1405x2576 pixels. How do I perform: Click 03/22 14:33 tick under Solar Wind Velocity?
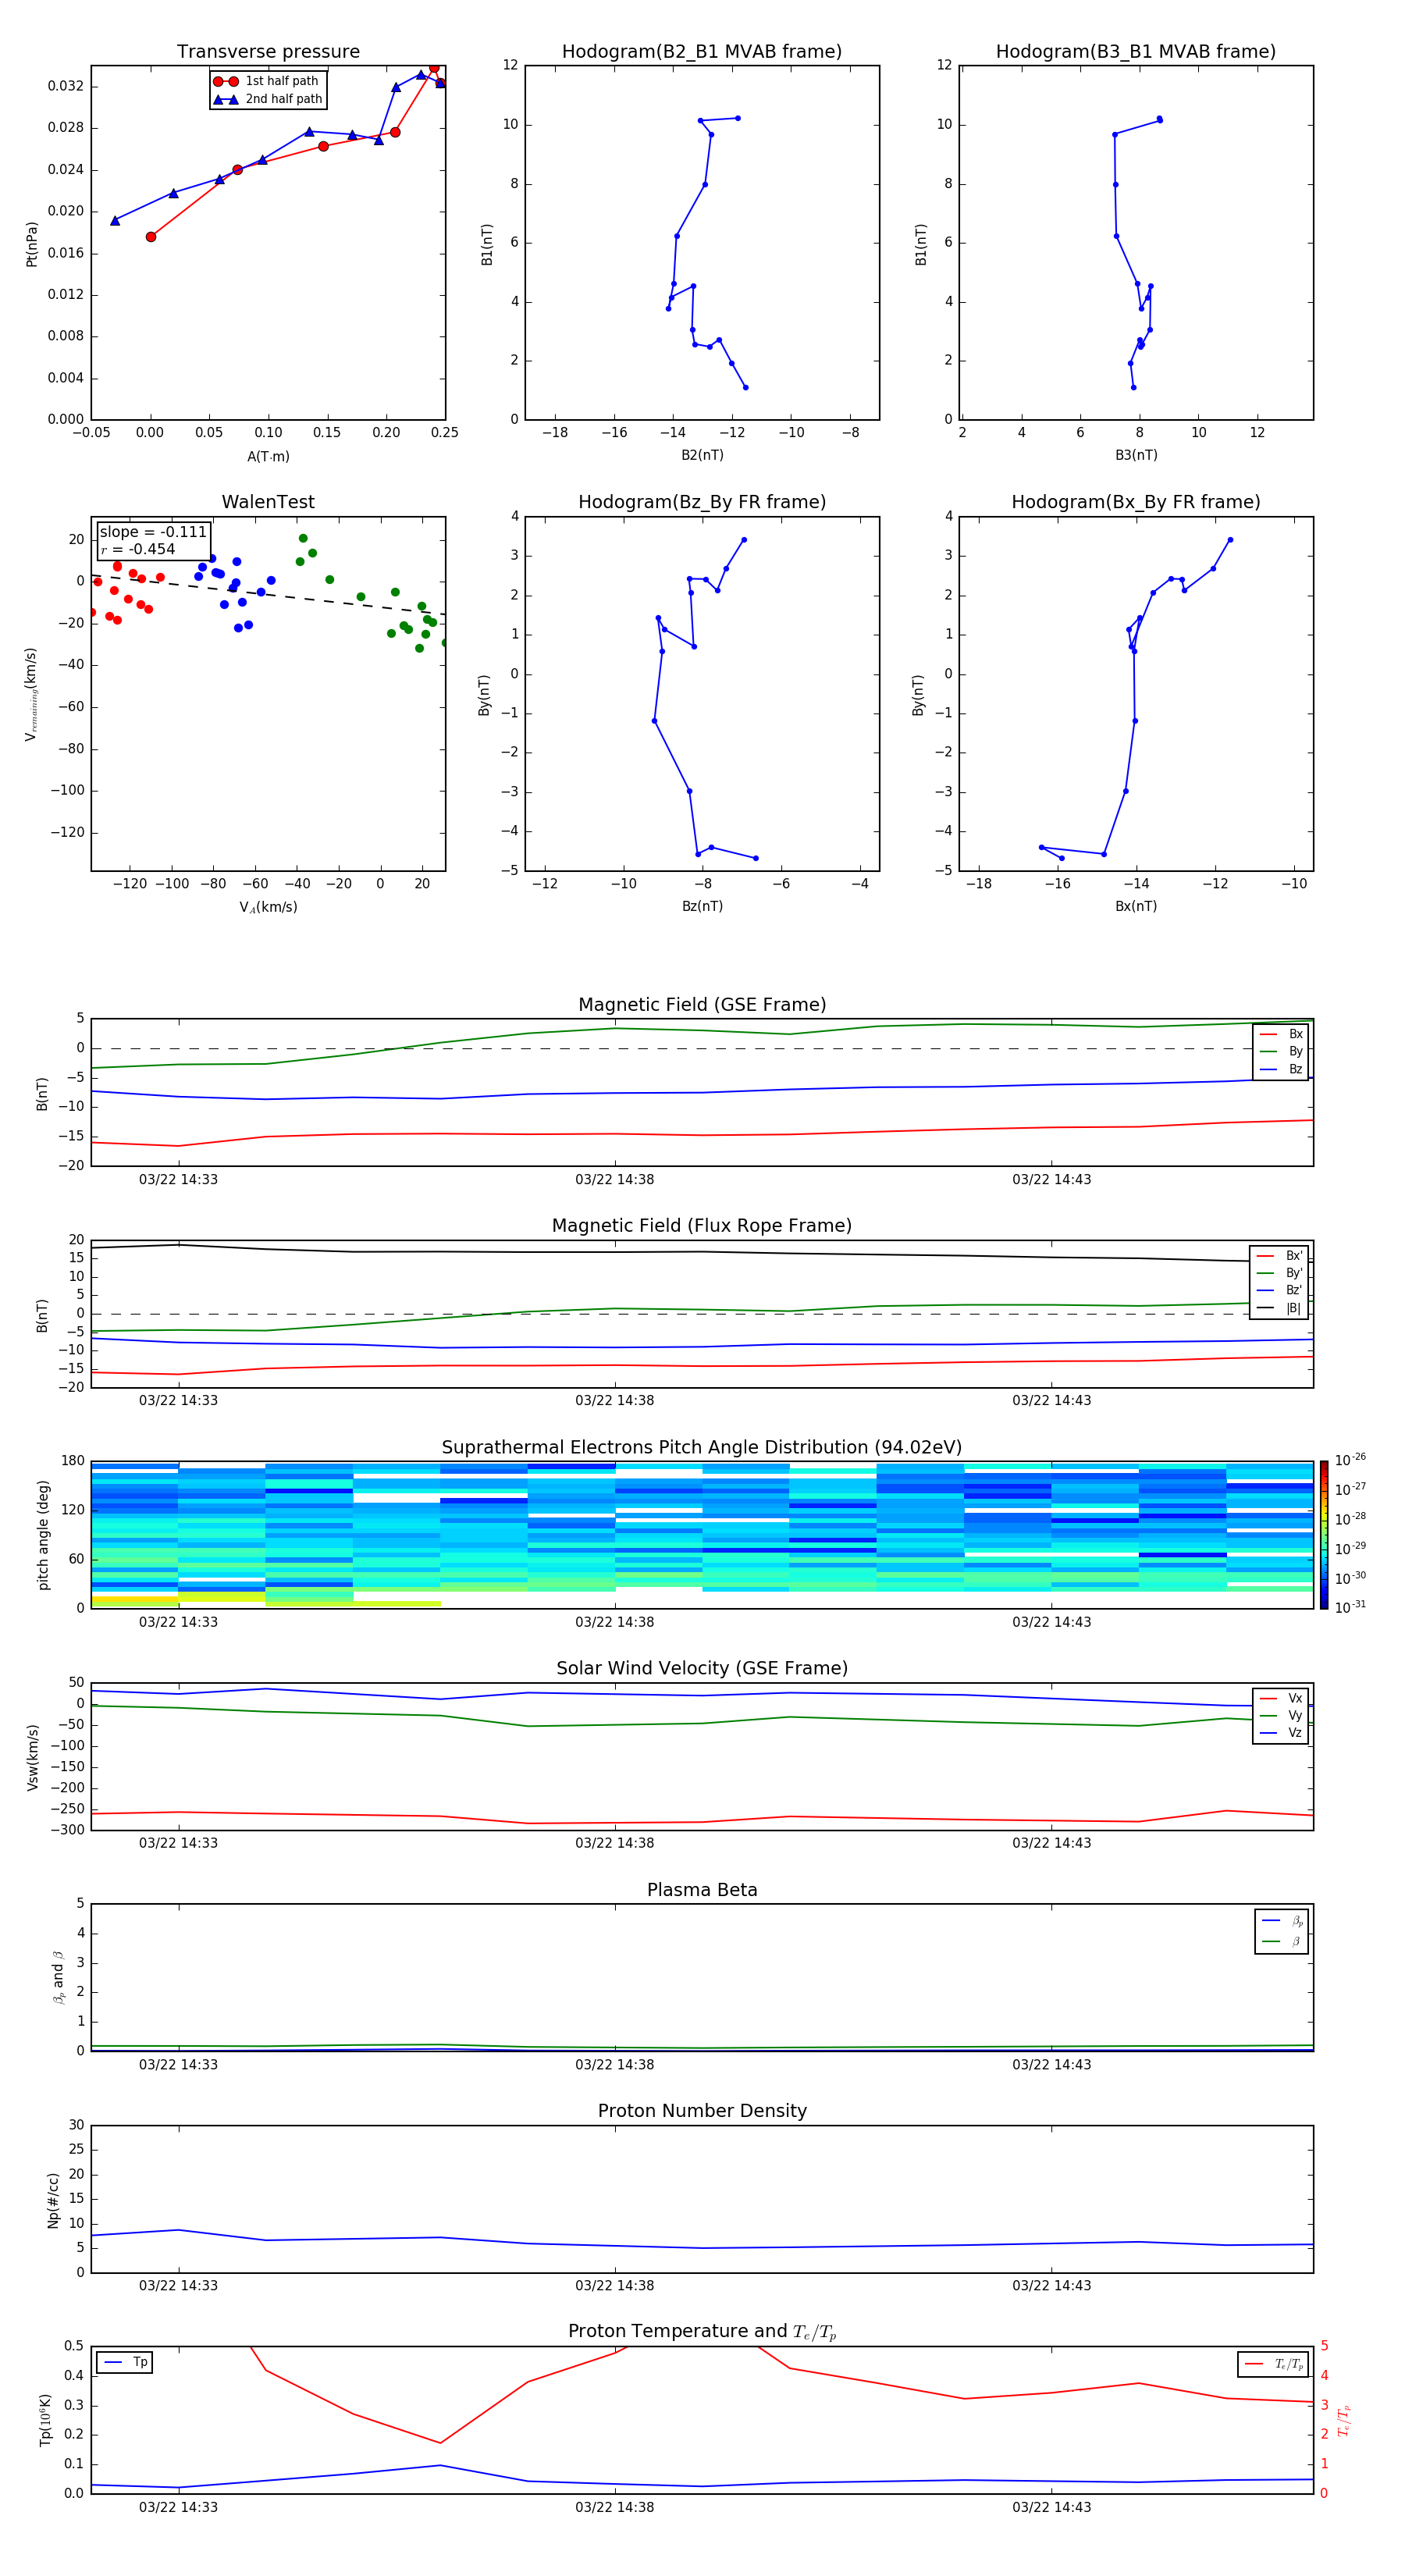[x=178, y=1843]
